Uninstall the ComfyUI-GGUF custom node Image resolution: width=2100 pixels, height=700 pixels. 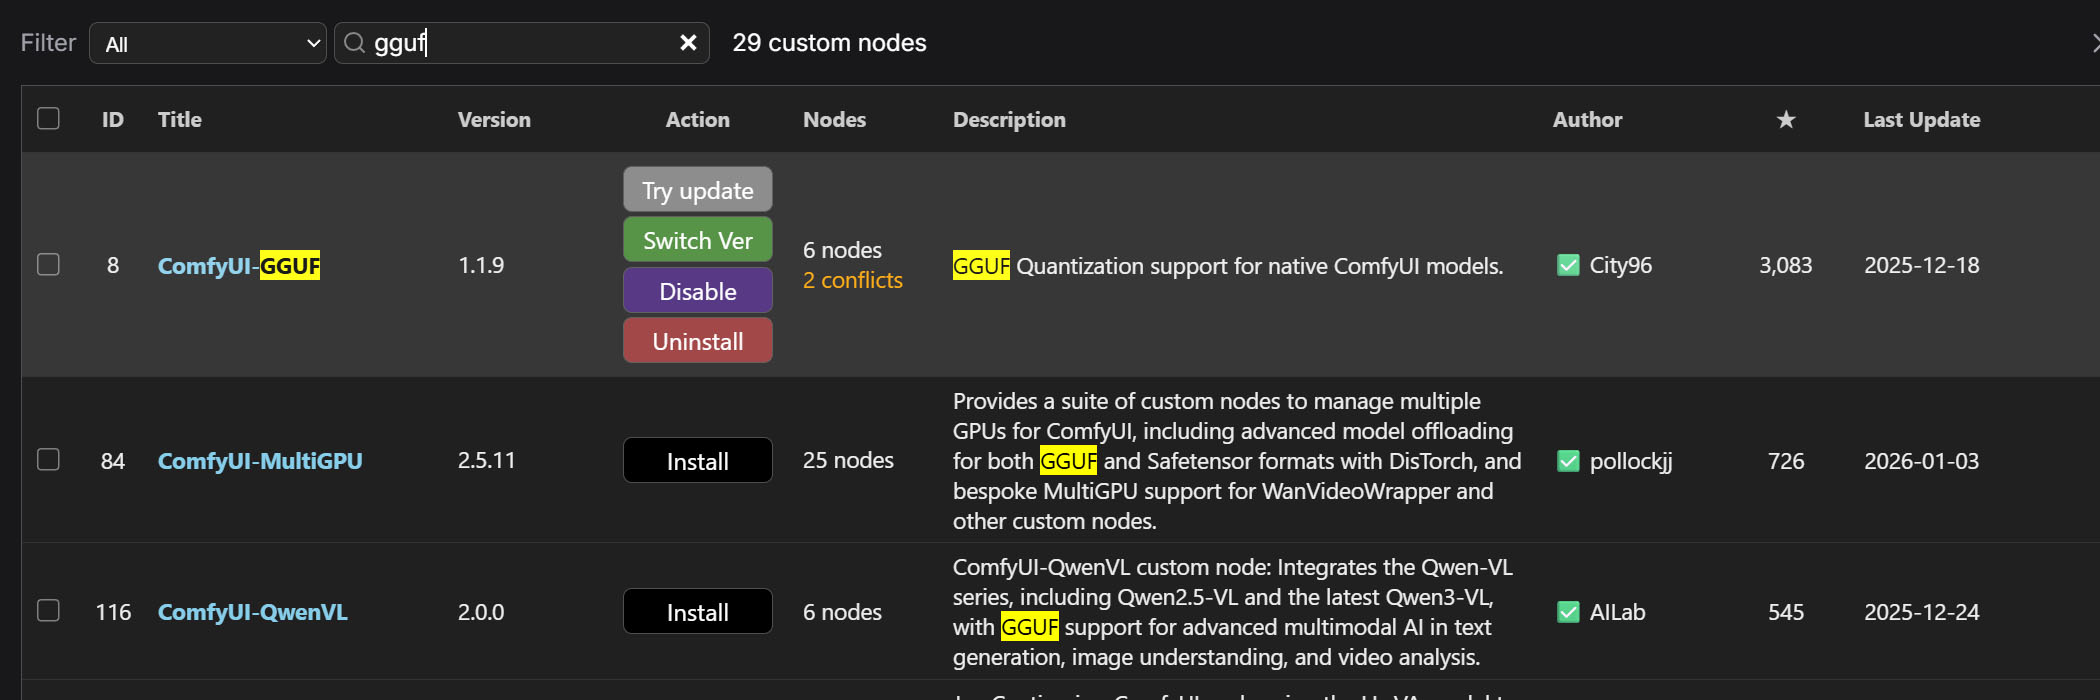click(x=697, y=341)
